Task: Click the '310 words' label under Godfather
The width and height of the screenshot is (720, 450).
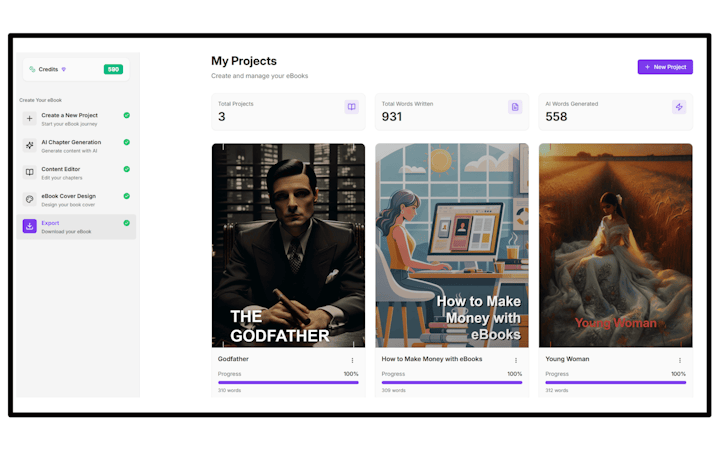Action: click(x=229, y=390)
